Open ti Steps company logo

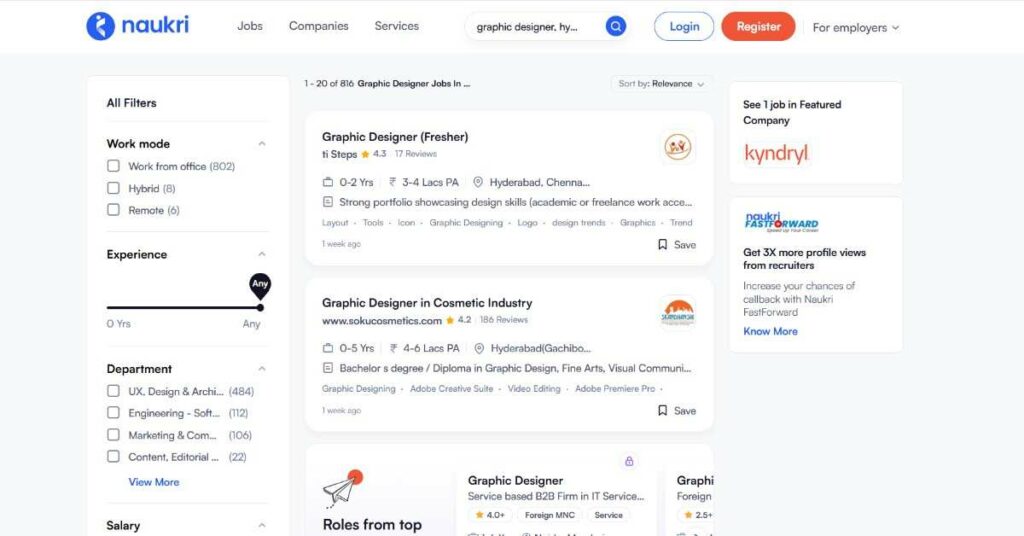678,147
